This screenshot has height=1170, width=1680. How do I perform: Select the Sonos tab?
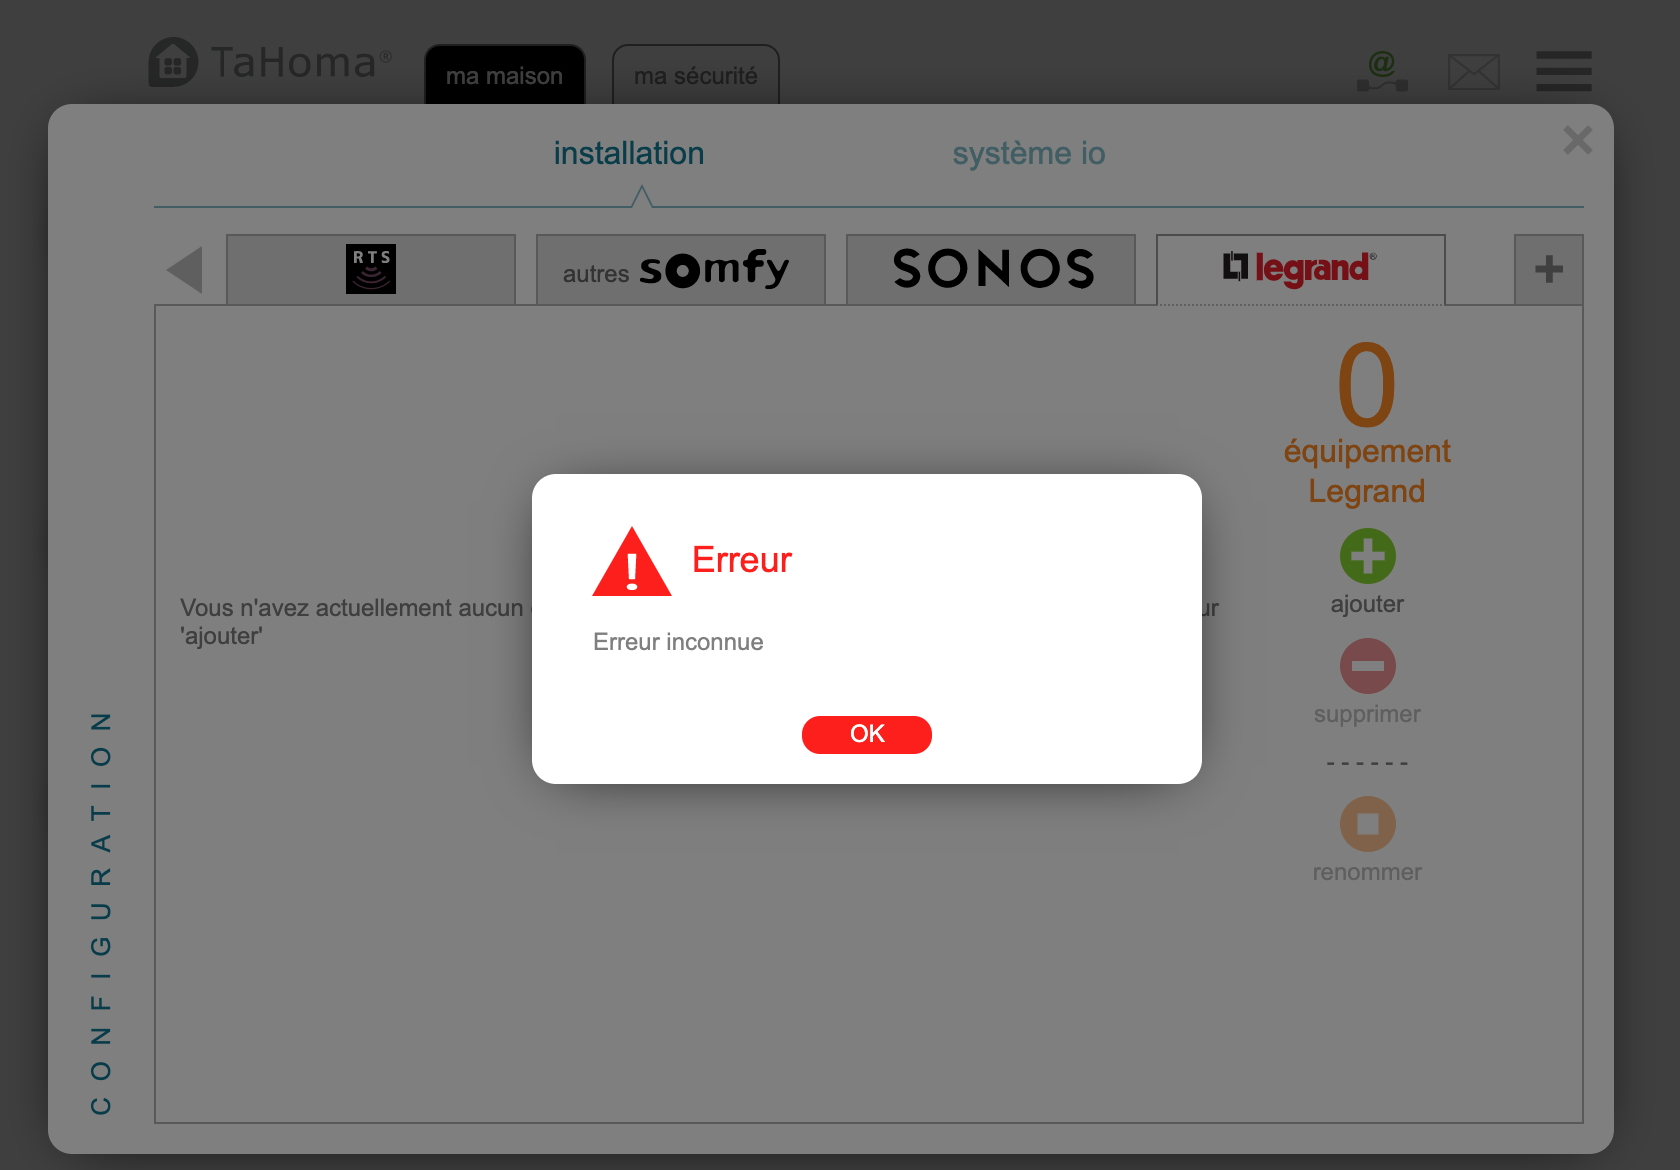(x=991, y=269)
